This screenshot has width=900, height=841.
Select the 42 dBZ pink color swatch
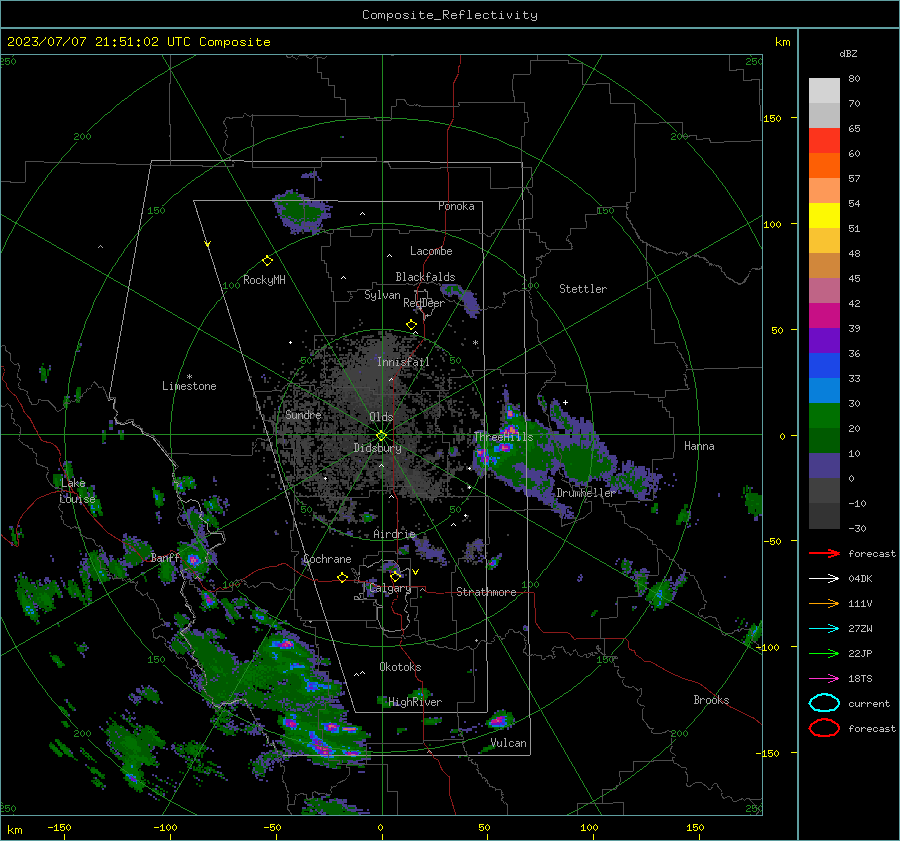point(824,290)
